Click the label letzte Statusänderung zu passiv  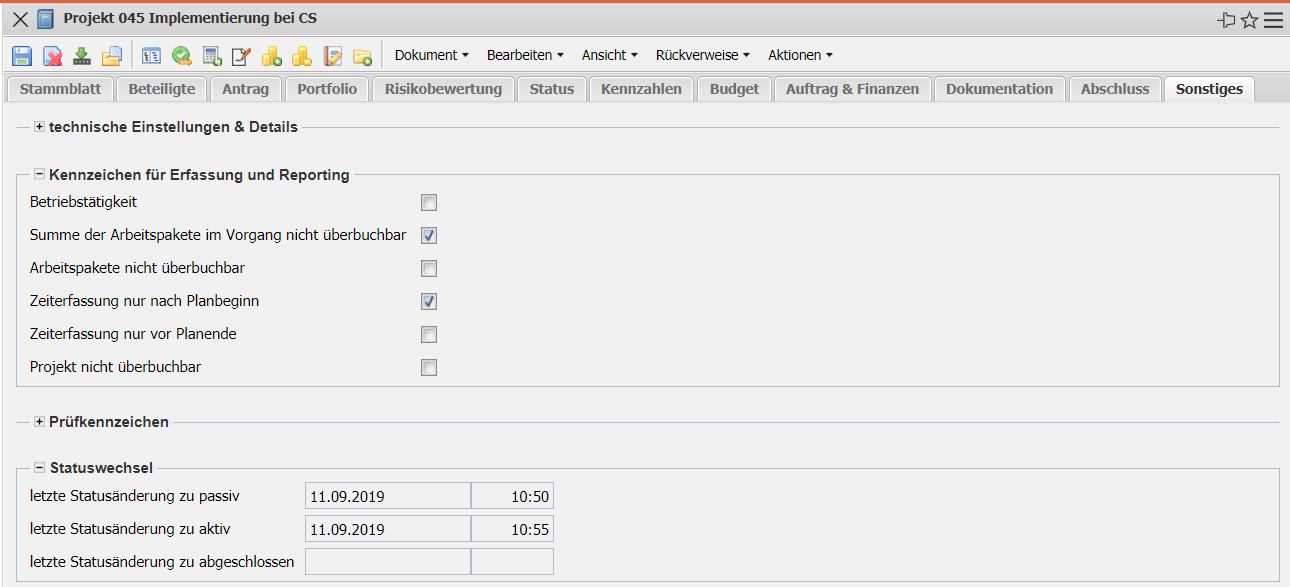point(135,496)
